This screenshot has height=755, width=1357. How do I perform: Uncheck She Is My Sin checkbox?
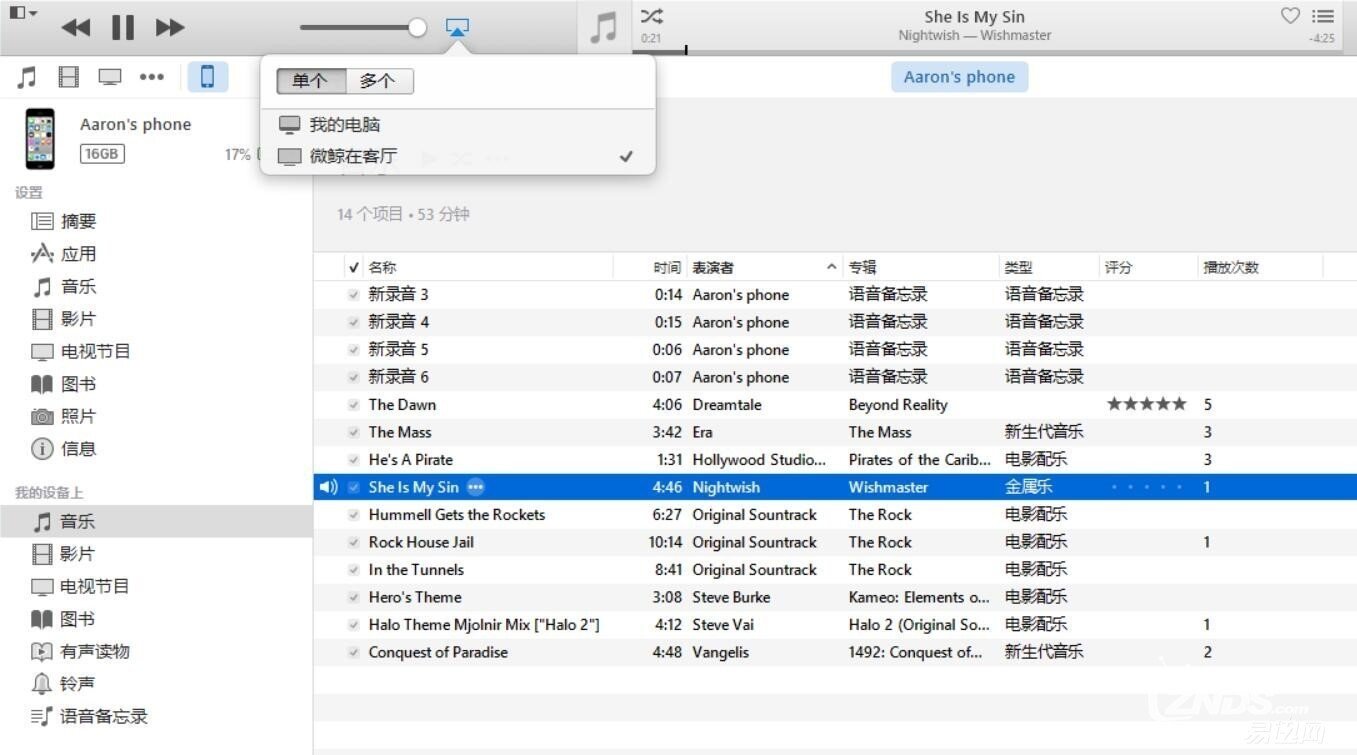(x=354, y=487)
